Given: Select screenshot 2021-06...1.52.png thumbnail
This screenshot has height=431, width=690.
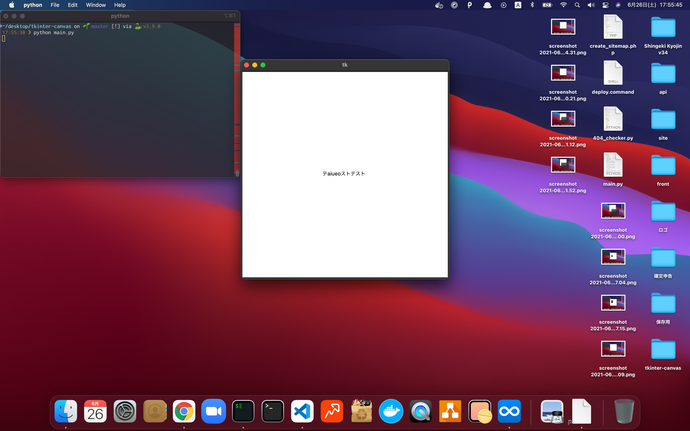Looking at the screenshot, I should tap(563, 165).
